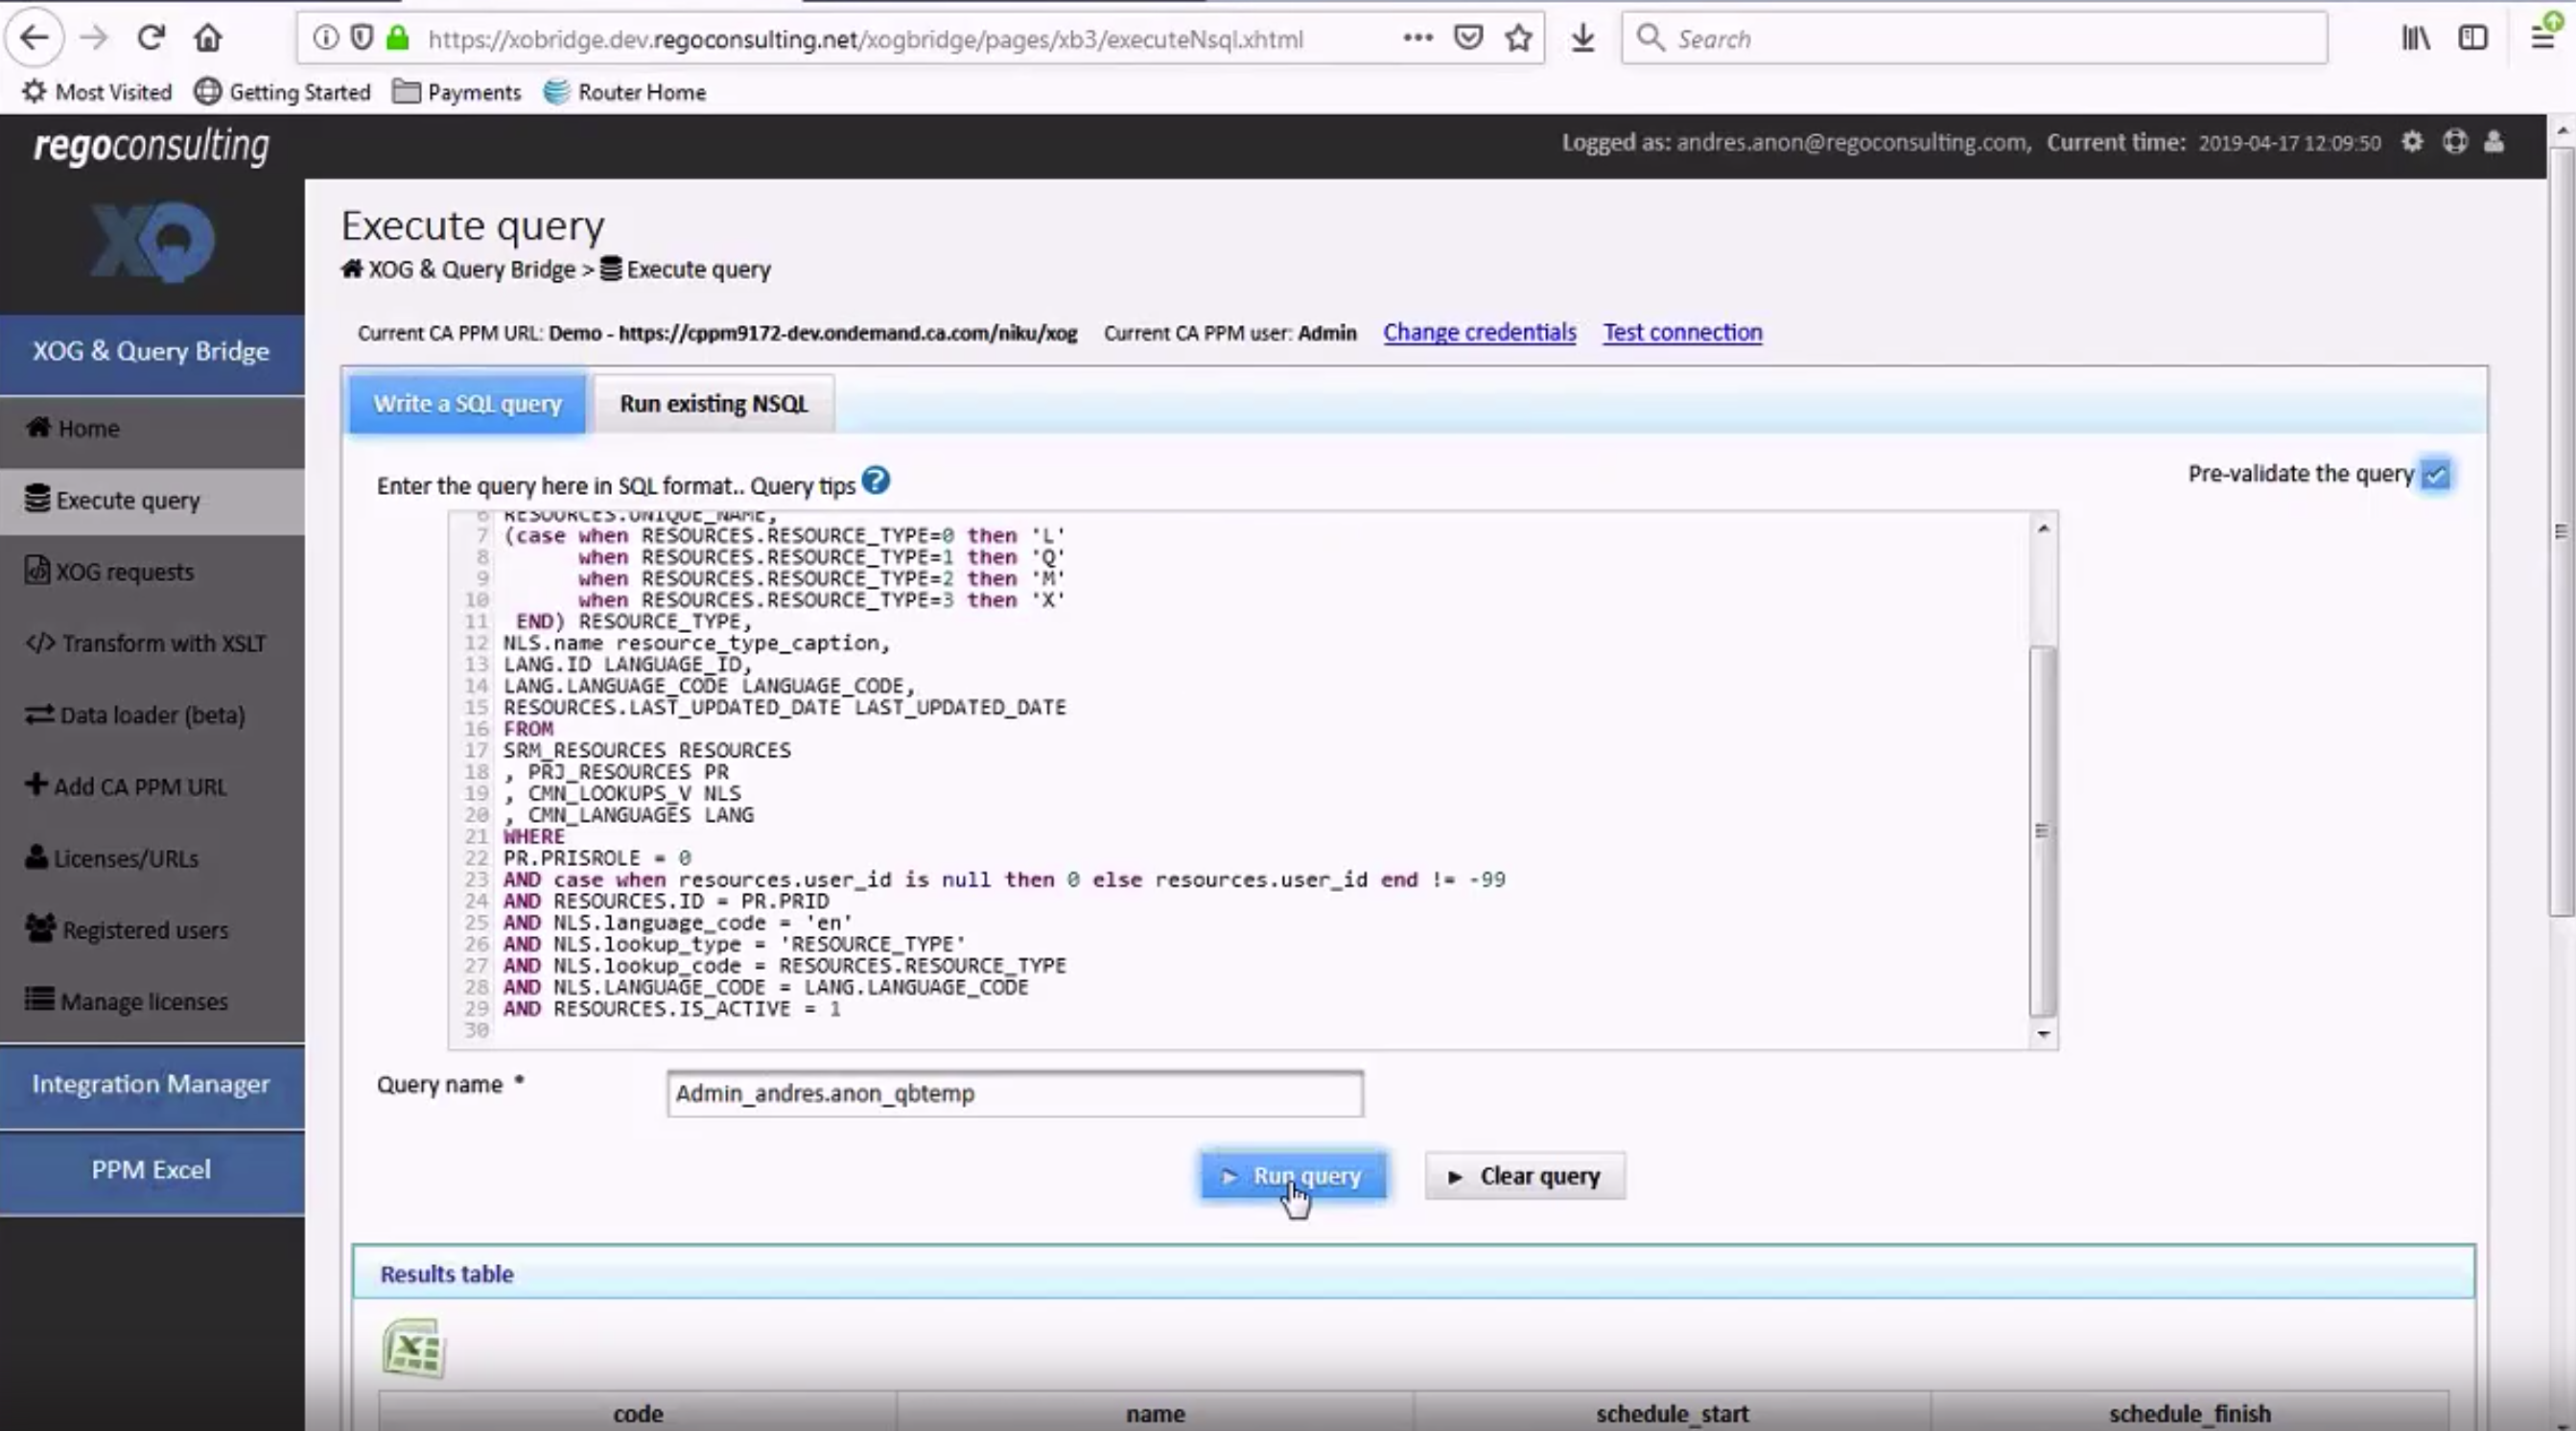2576x1431 pixels.
Task: Toggle the Pre-validate the query checkbox
Action: pos(2435,472)
